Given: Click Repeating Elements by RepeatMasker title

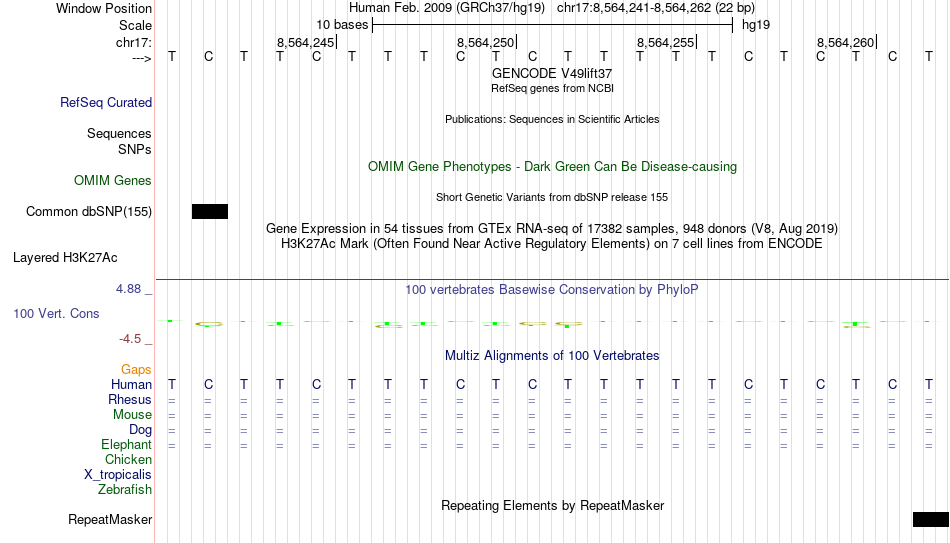Looking at the screenshot, I should [x=553, y=505].
